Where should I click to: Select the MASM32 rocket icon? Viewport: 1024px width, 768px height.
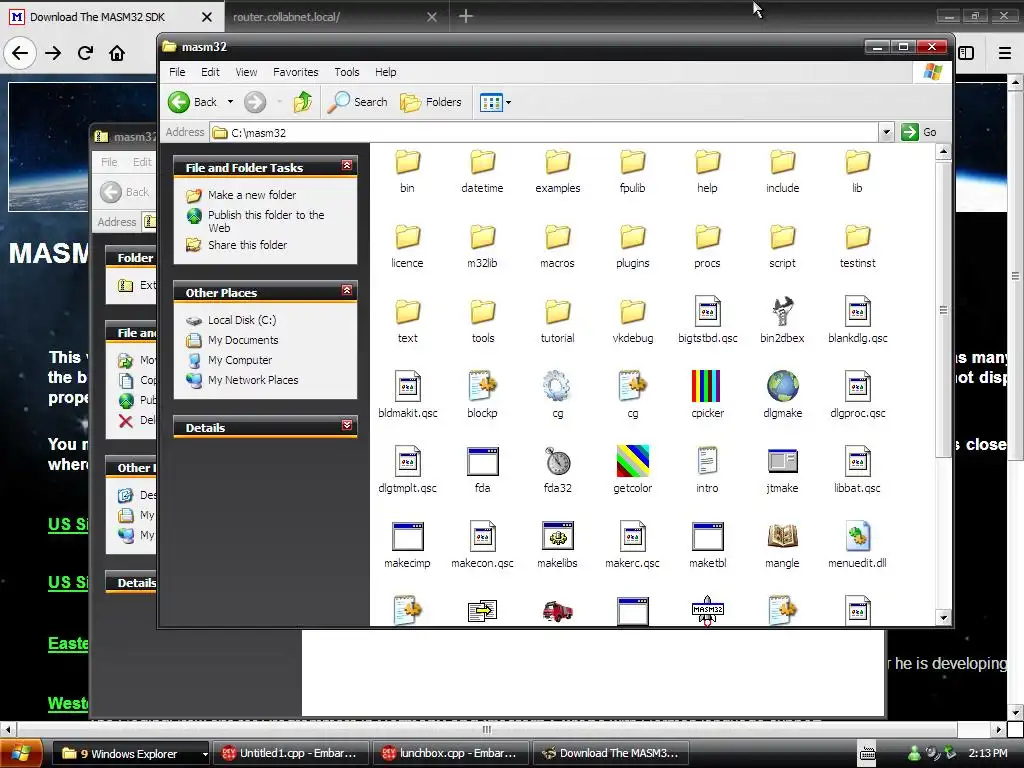click(x=707, y=611)
